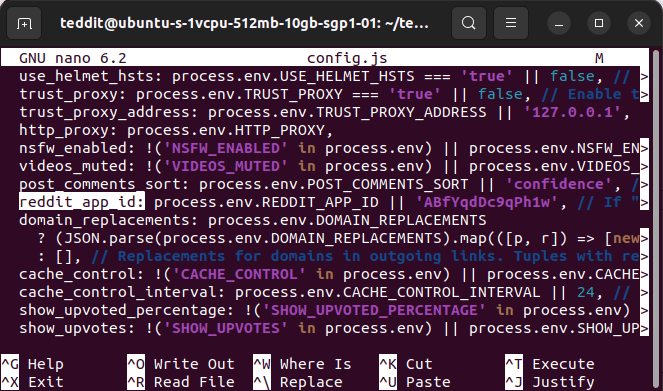Click the 'confidence' sort value
663x391 pixels.
(559, 184)
